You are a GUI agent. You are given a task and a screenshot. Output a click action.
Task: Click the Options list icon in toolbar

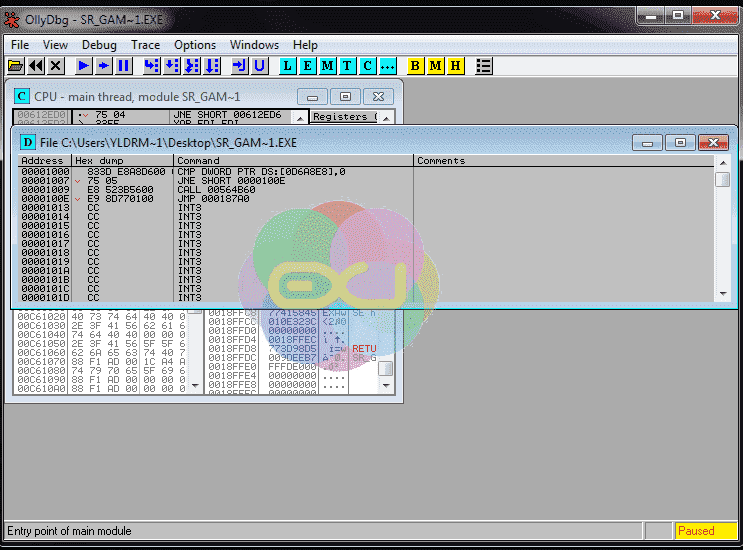(x=483, y=65)
